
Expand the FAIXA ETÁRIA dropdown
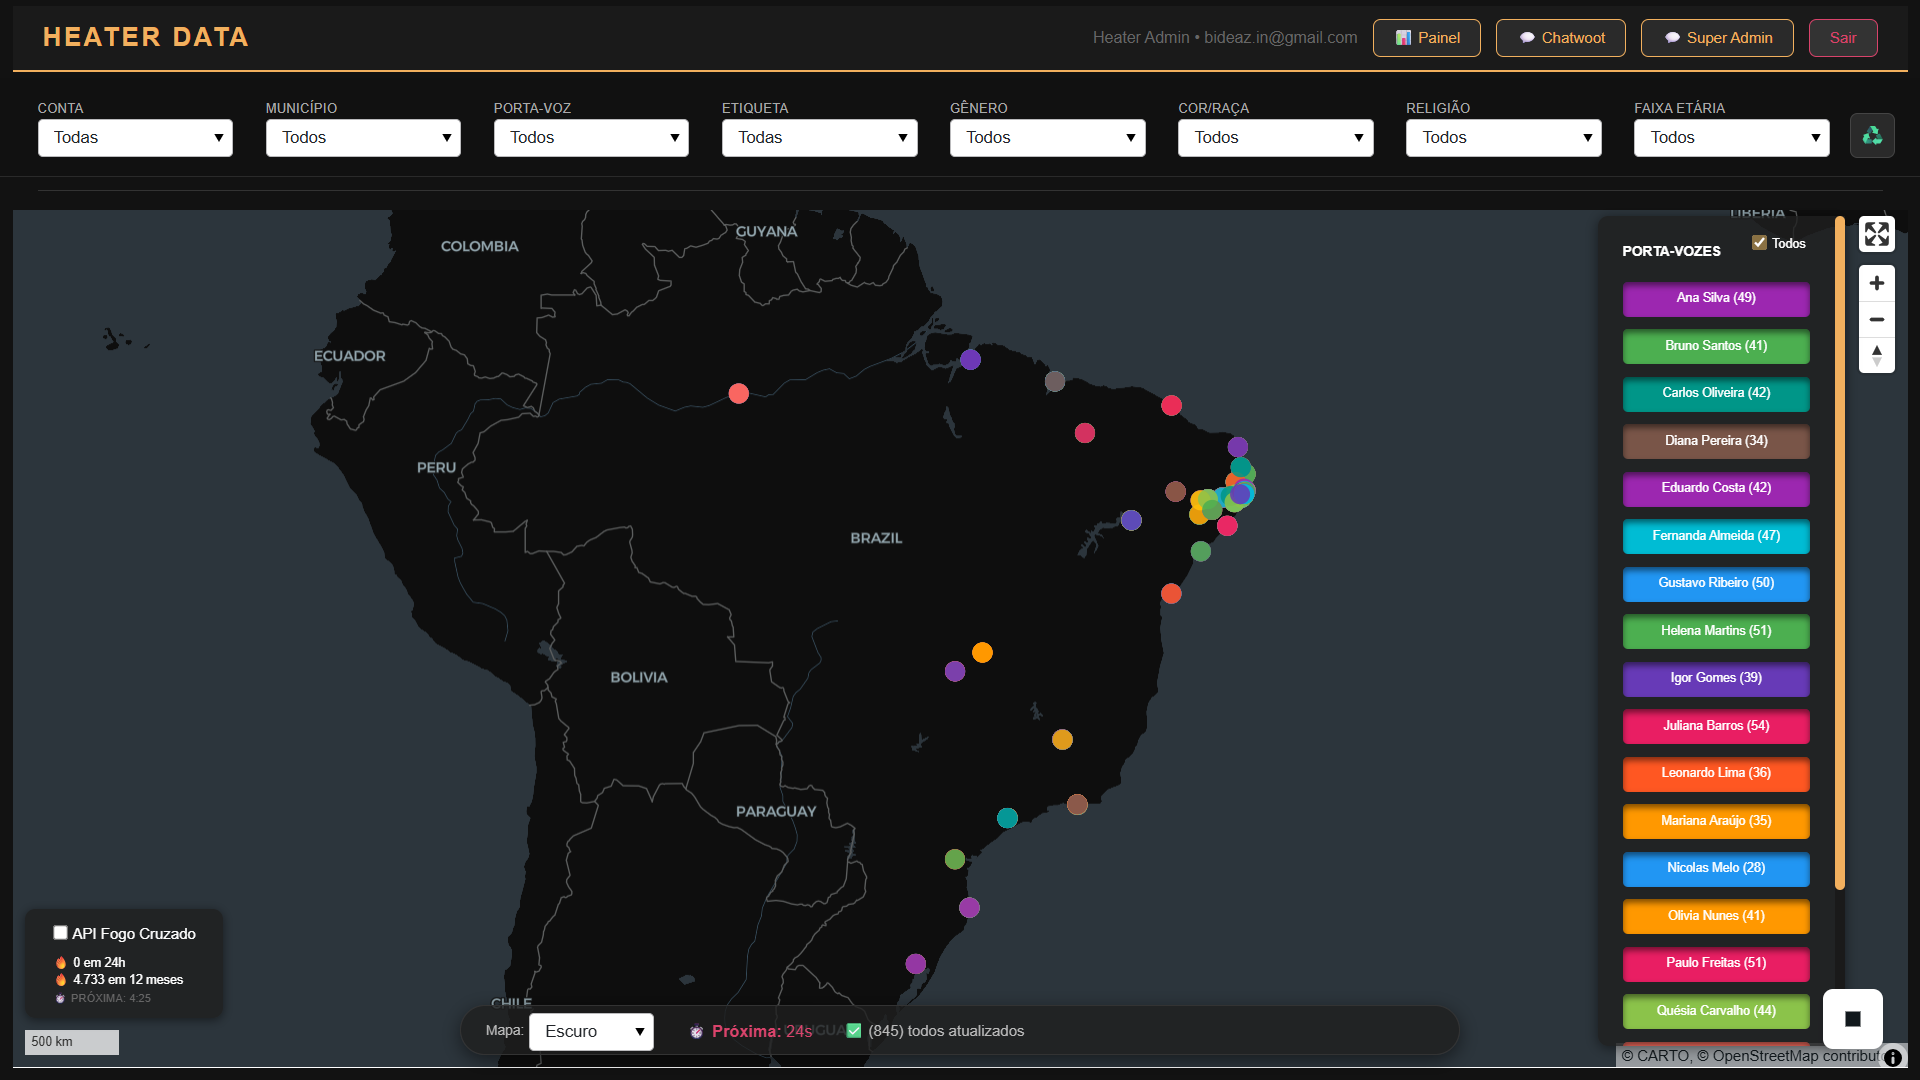click(1731, 137)
